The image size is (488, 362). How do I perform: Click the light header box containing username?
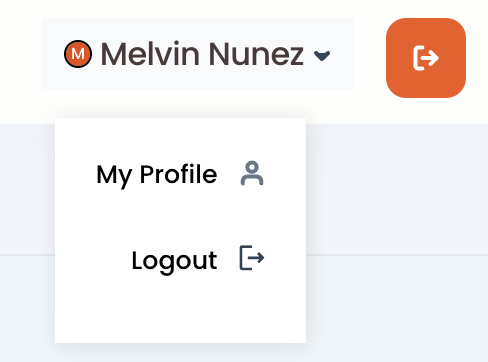coord(198,54)
